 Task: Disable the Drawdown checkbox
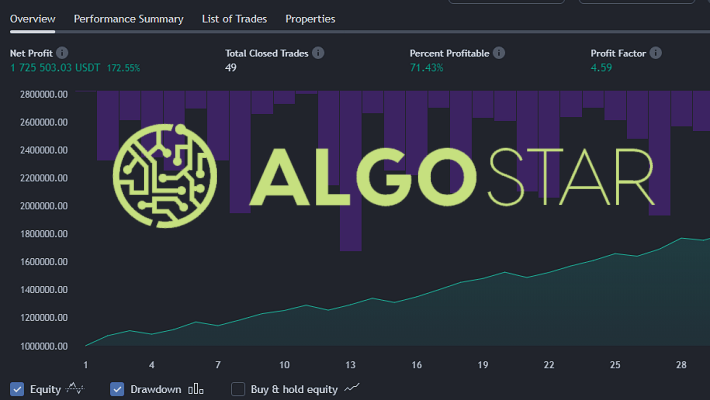[x=117, y=389]
